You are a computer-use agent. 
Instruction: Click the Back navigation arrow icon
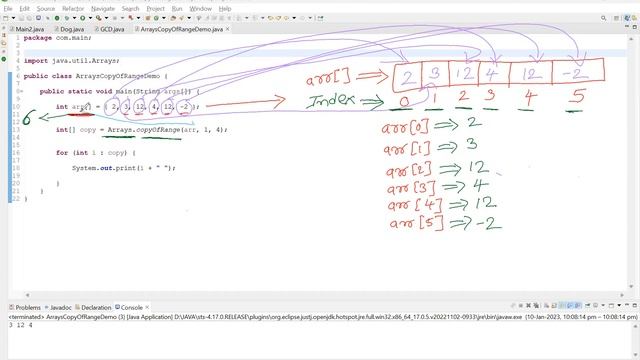[x=286, y=18]
